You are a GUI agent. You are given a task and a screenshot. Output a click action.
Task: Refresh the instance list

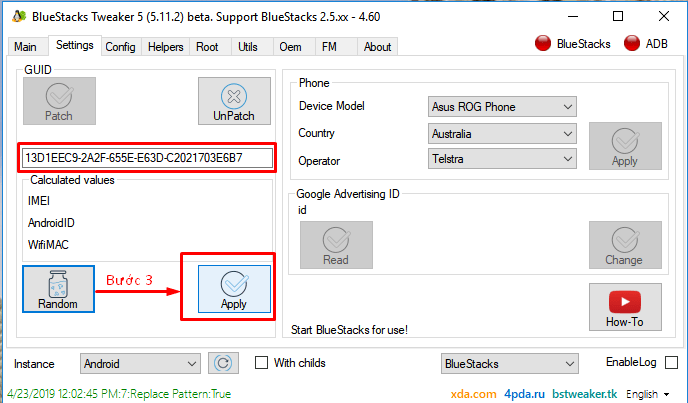223,363
